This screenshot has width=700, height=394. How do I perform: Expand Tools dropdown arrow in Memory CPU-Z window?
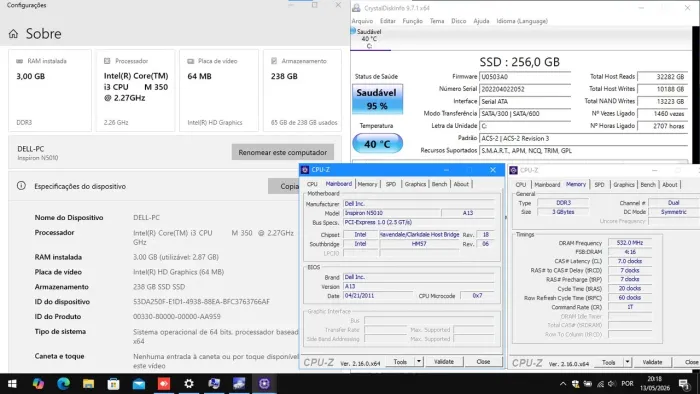[627, 362]
